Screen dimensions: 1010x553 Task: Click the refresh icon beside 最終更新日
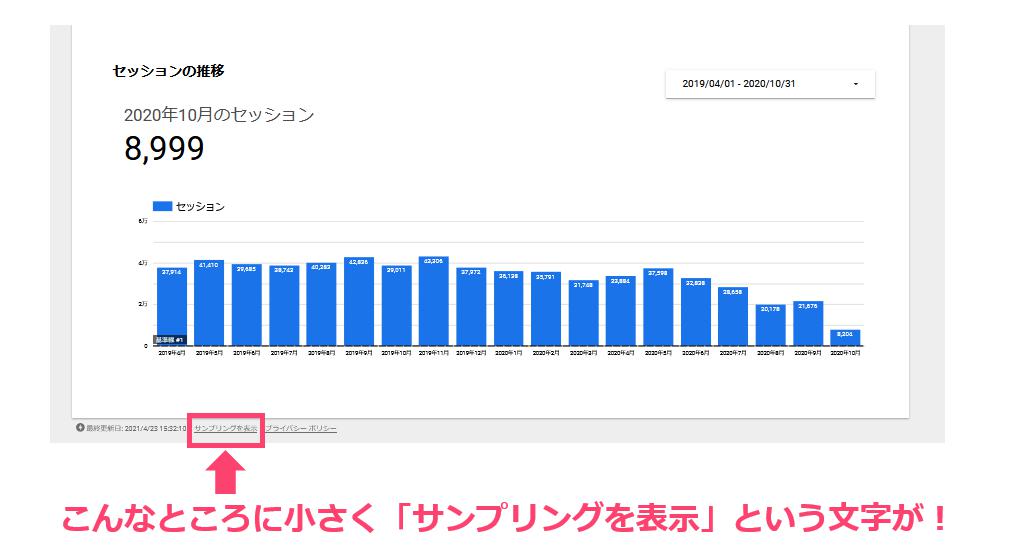(x=80, y=427)
